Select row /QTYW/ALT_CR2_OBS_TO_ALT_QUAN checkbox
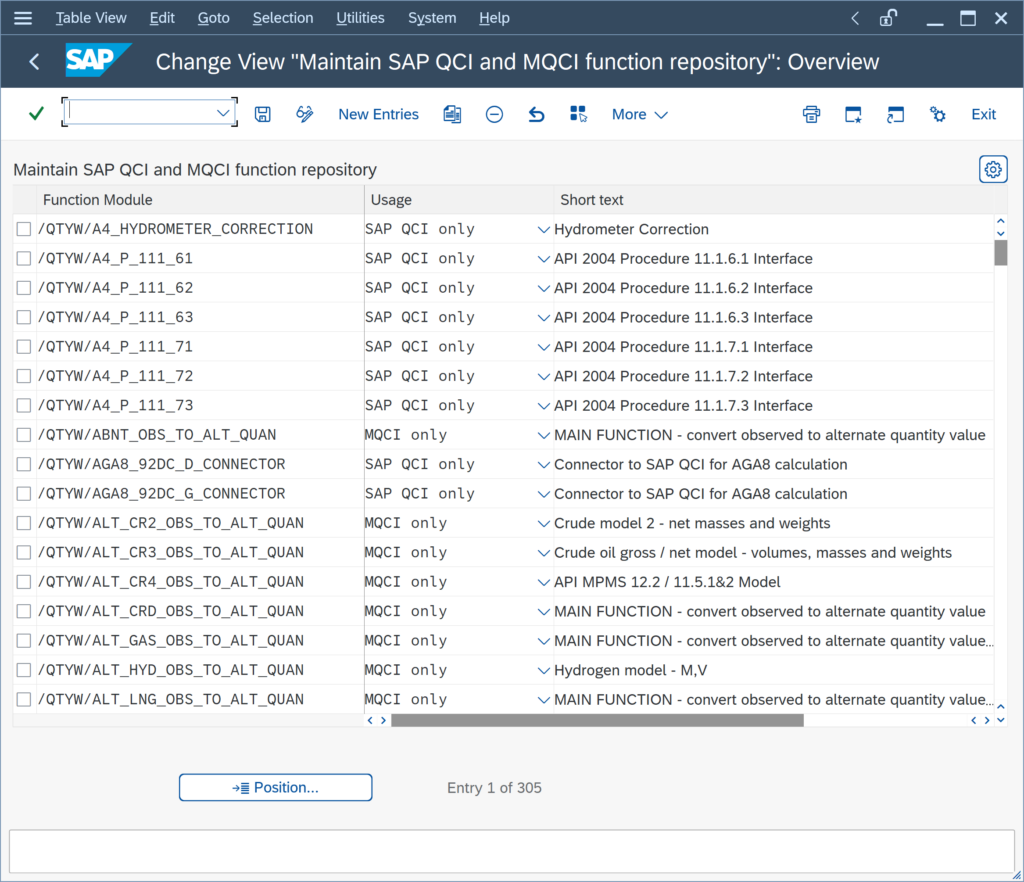The height and width of the screenshot is (882, 1024). click(x=24, y=523)
